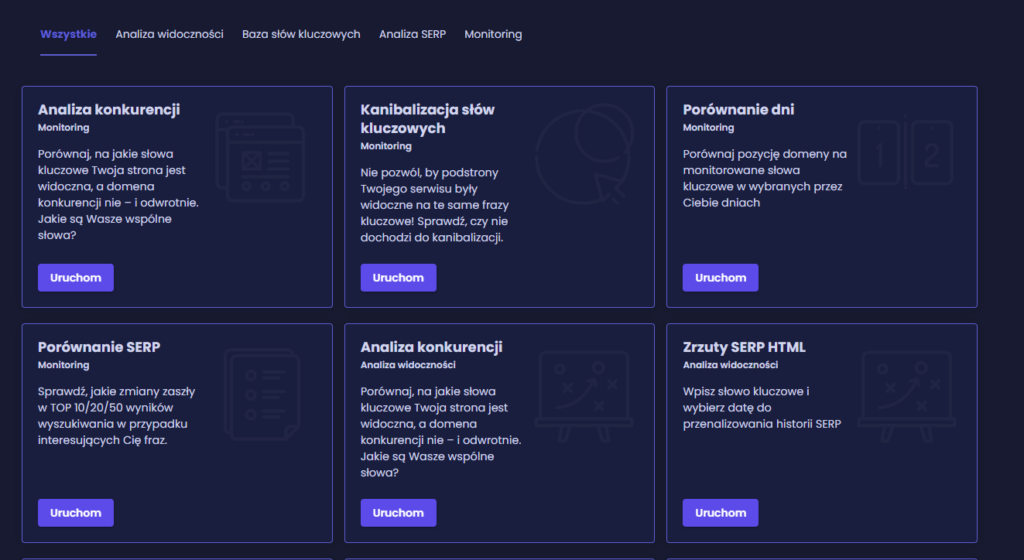Screen dimensions: 1024x560
Task: Switch to the Analiza widoczności tab
Action: (x=169, y=34)
